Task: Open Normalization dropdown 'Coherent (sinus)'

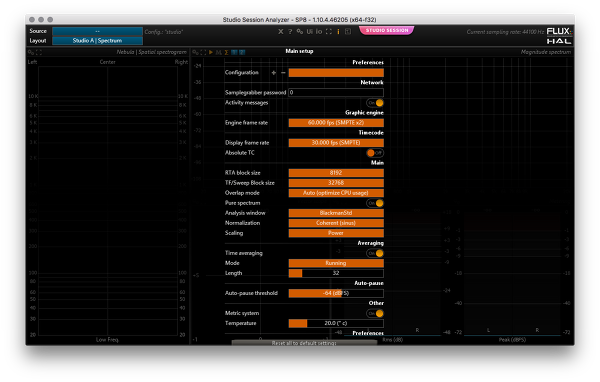Action: pyautogui.click(x=336, y=223)
